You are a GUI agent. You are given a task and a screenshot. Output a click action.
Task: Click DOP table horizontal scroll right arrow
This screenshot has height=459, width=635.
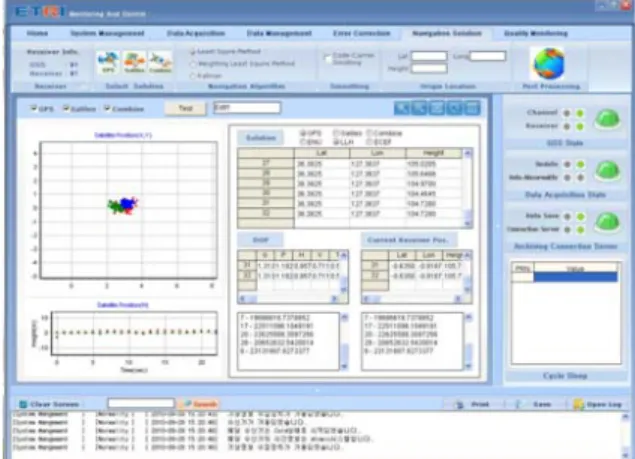[x=335, y=299]
